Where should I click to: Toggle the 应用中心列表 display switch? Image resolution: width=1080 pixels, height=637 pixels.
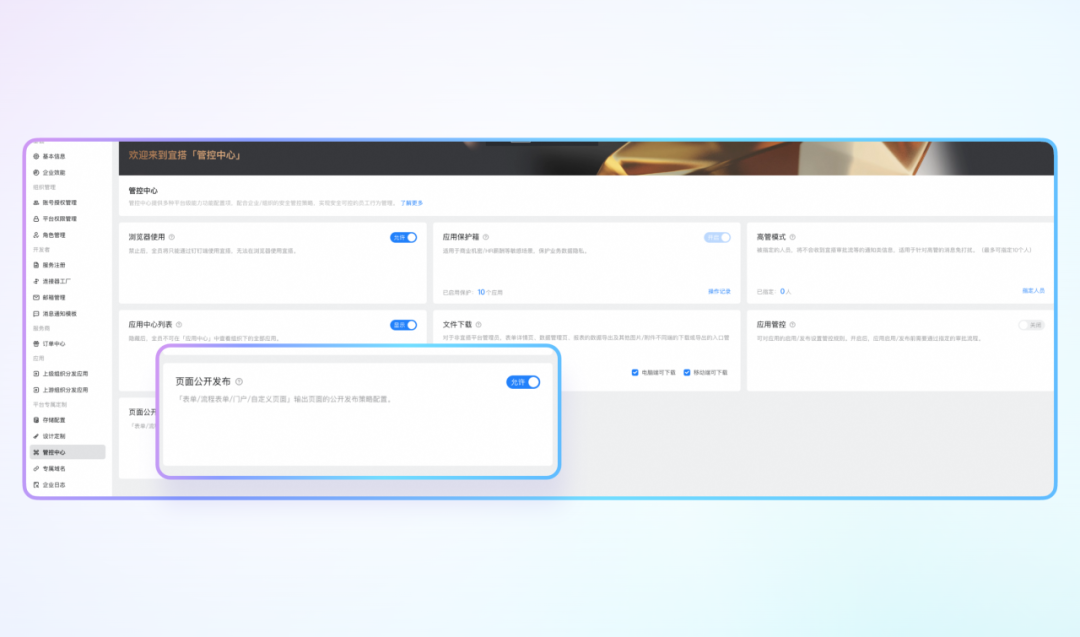tap(404, 325)
